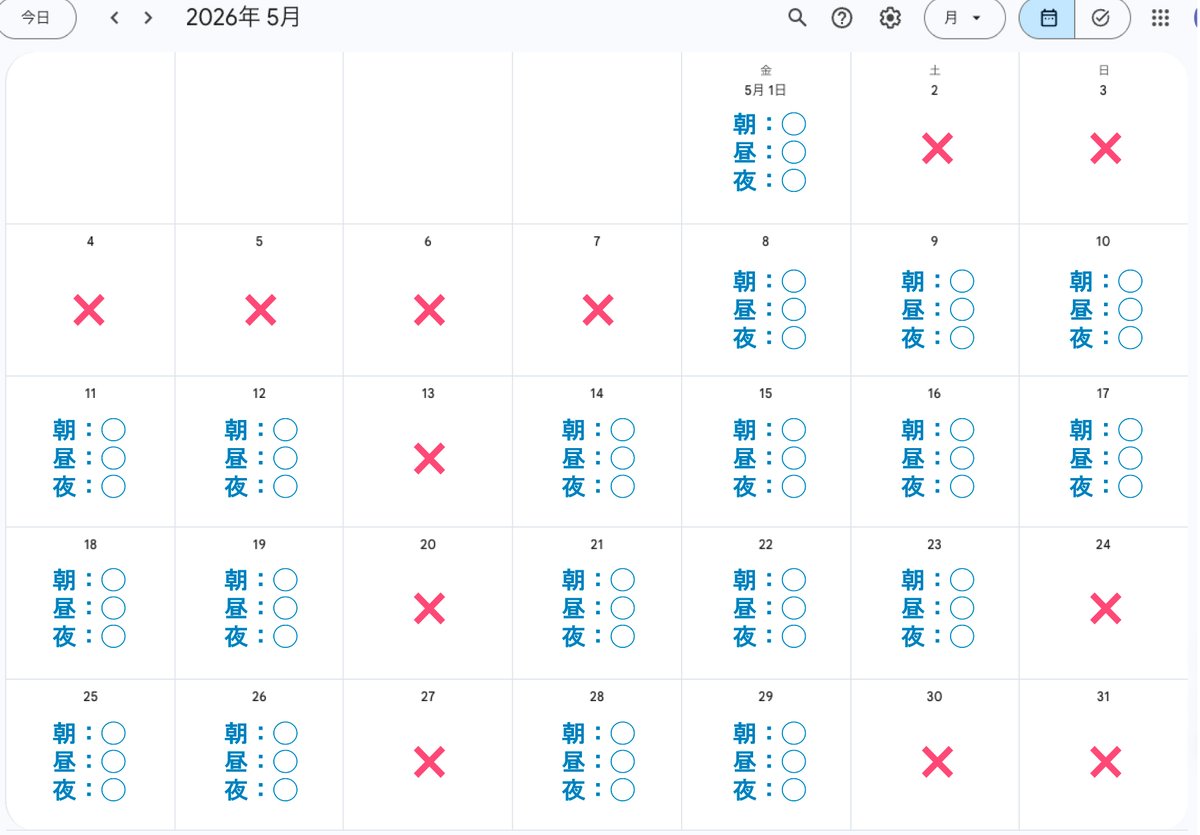Select date number 16
This screenshot has height=835, width=1200.
(x=934, y=394)
